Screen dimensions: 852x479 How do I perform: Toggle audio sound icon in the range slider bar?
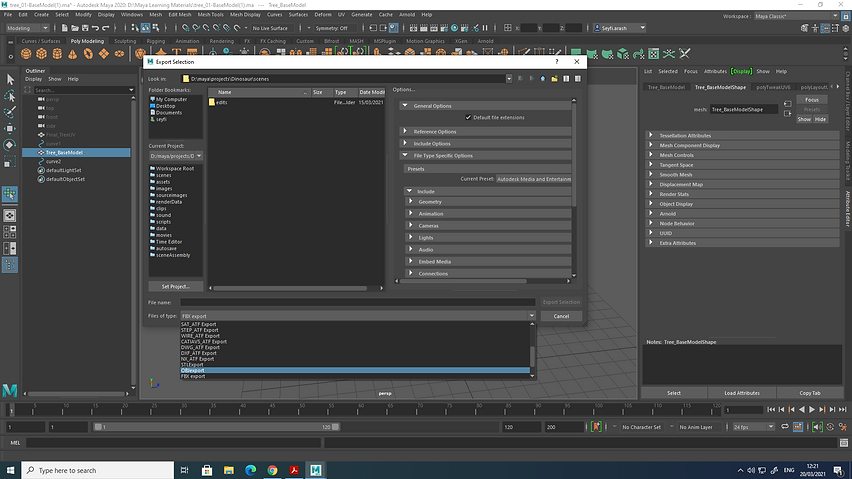pyautogui.click(x=817, y=427)
